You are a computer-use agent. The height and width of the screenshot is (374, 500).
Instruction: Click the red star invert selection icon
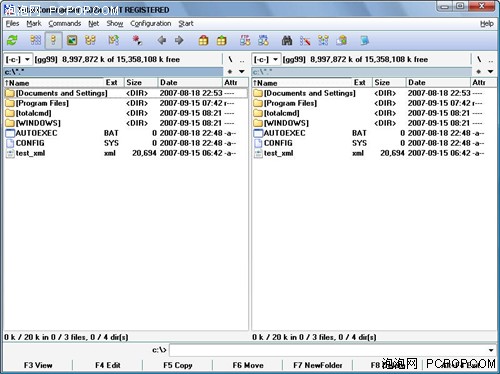click(137, 41)
